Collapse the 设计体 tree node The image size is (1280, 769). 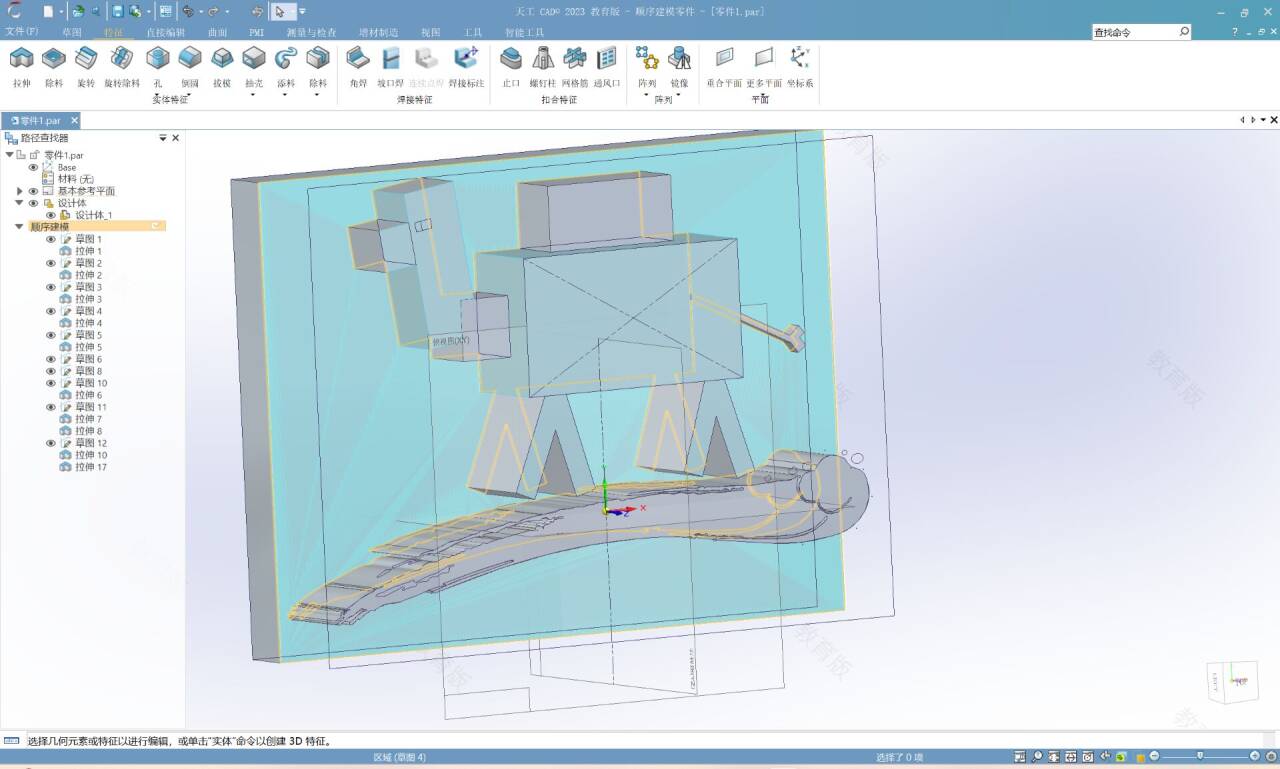19,203
